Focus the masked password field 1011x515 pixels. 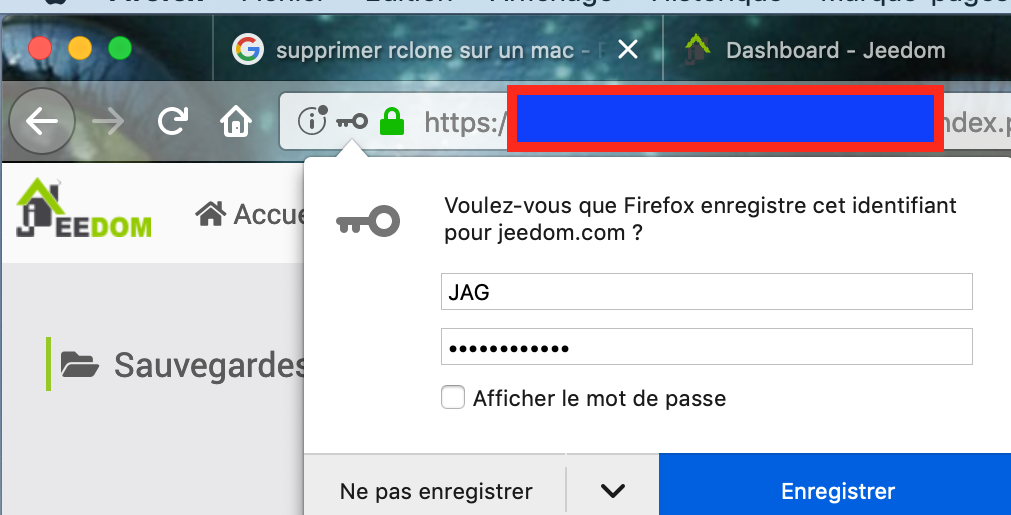[x=706, y=347]
